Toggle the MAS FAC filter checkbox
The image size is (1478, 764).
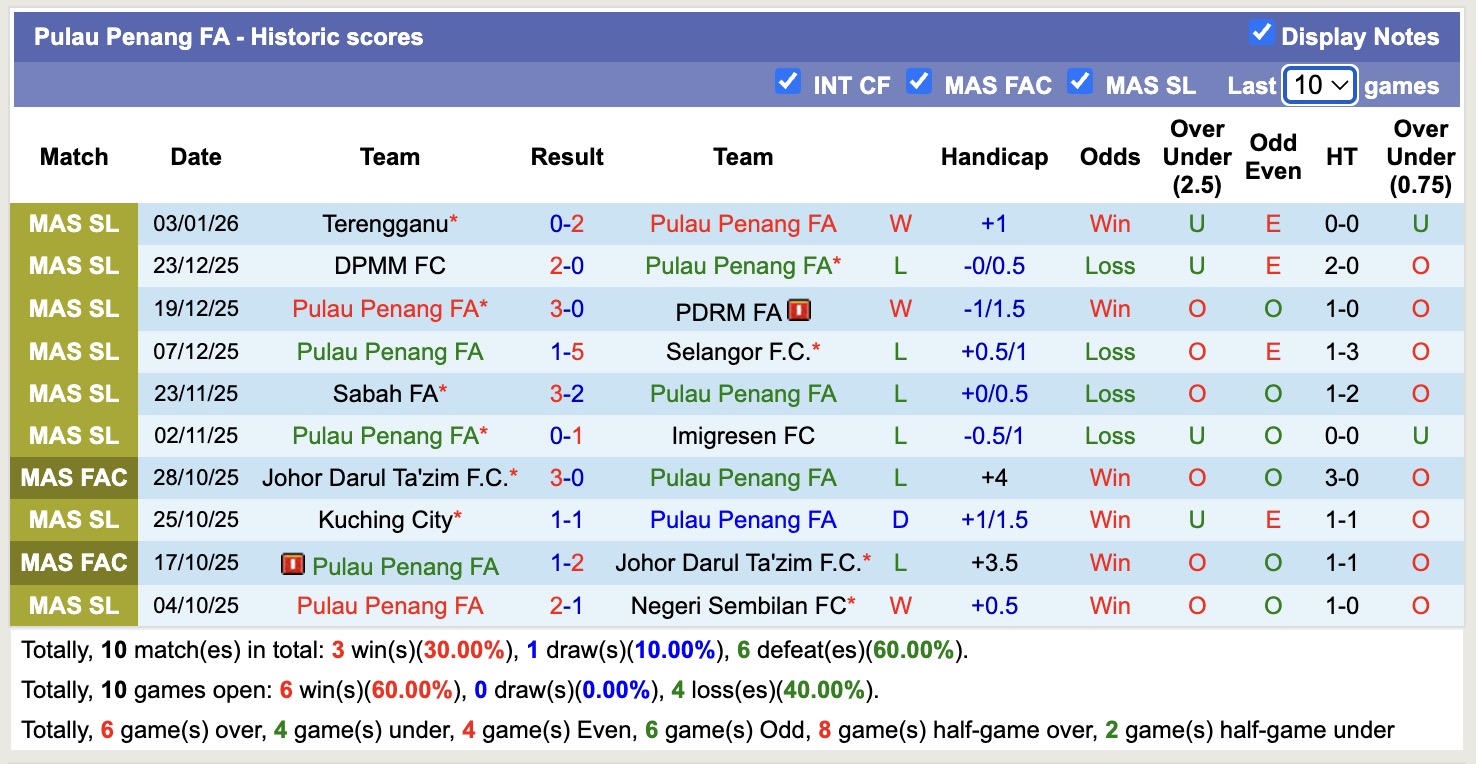919,80
